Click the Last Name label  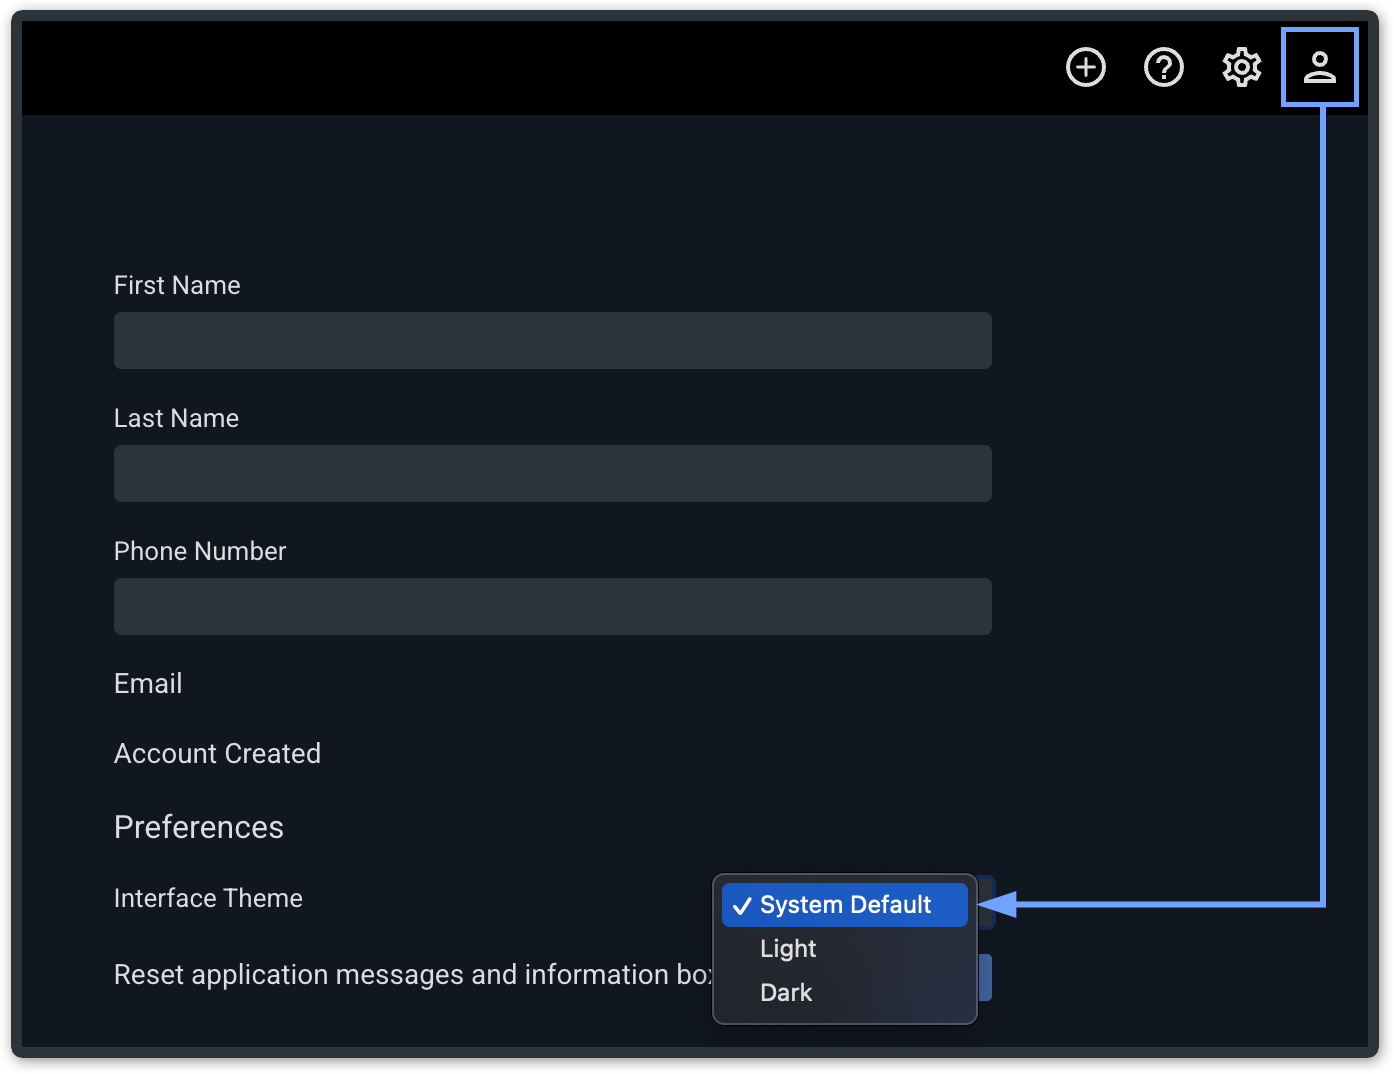point(176,419)
